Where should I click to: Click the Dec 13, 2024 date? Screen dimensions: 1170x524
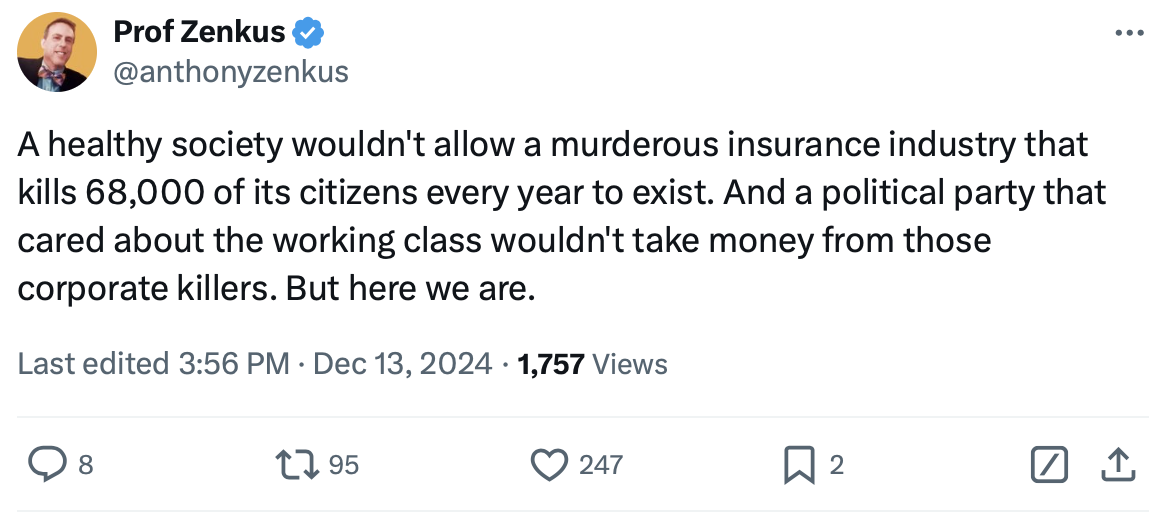click(403, 364)
